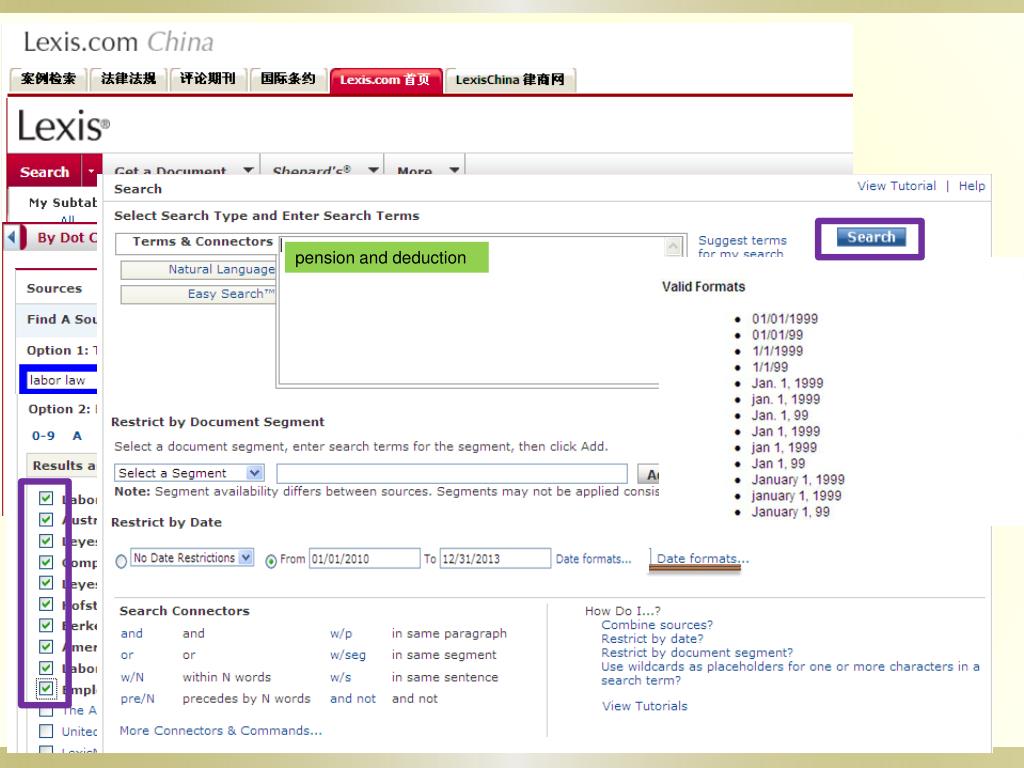This screenshot has width=1024, height=768.
Task: Click the To date field 12/31/2013
Action: [496, 558]
